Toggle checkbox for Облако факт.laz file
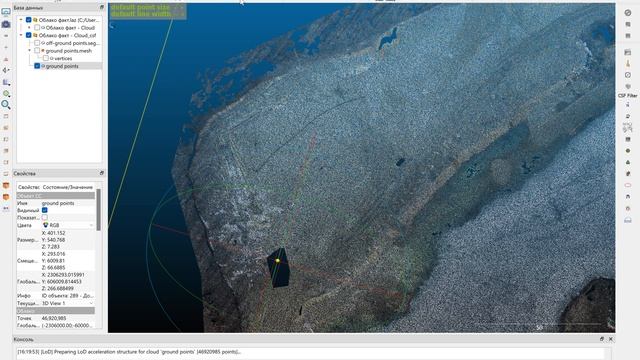The height and width of the screenshot is (360, 640). click(x=29, y=20)
